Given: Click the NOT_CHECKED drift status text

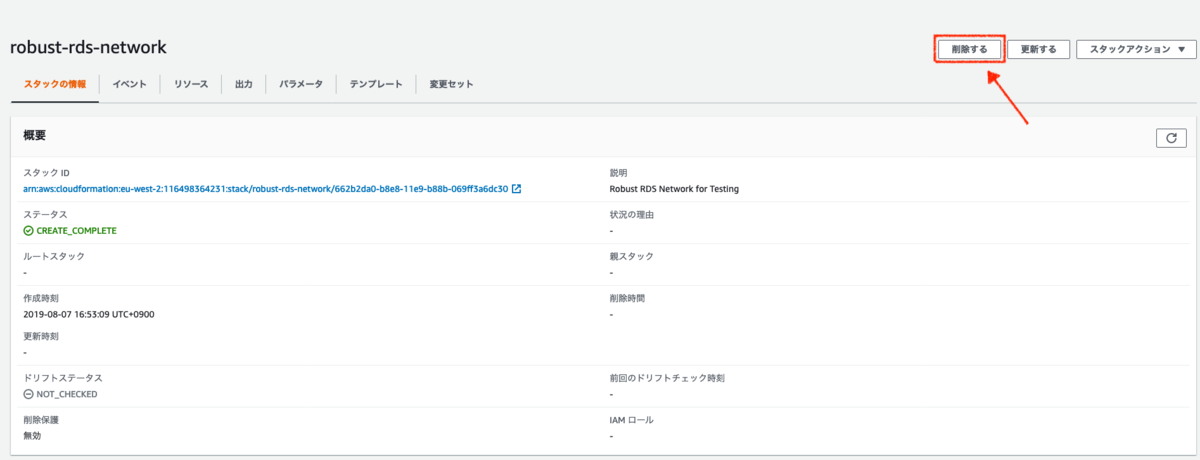Looking at the screenshot, I should click(x=67, y=394).
